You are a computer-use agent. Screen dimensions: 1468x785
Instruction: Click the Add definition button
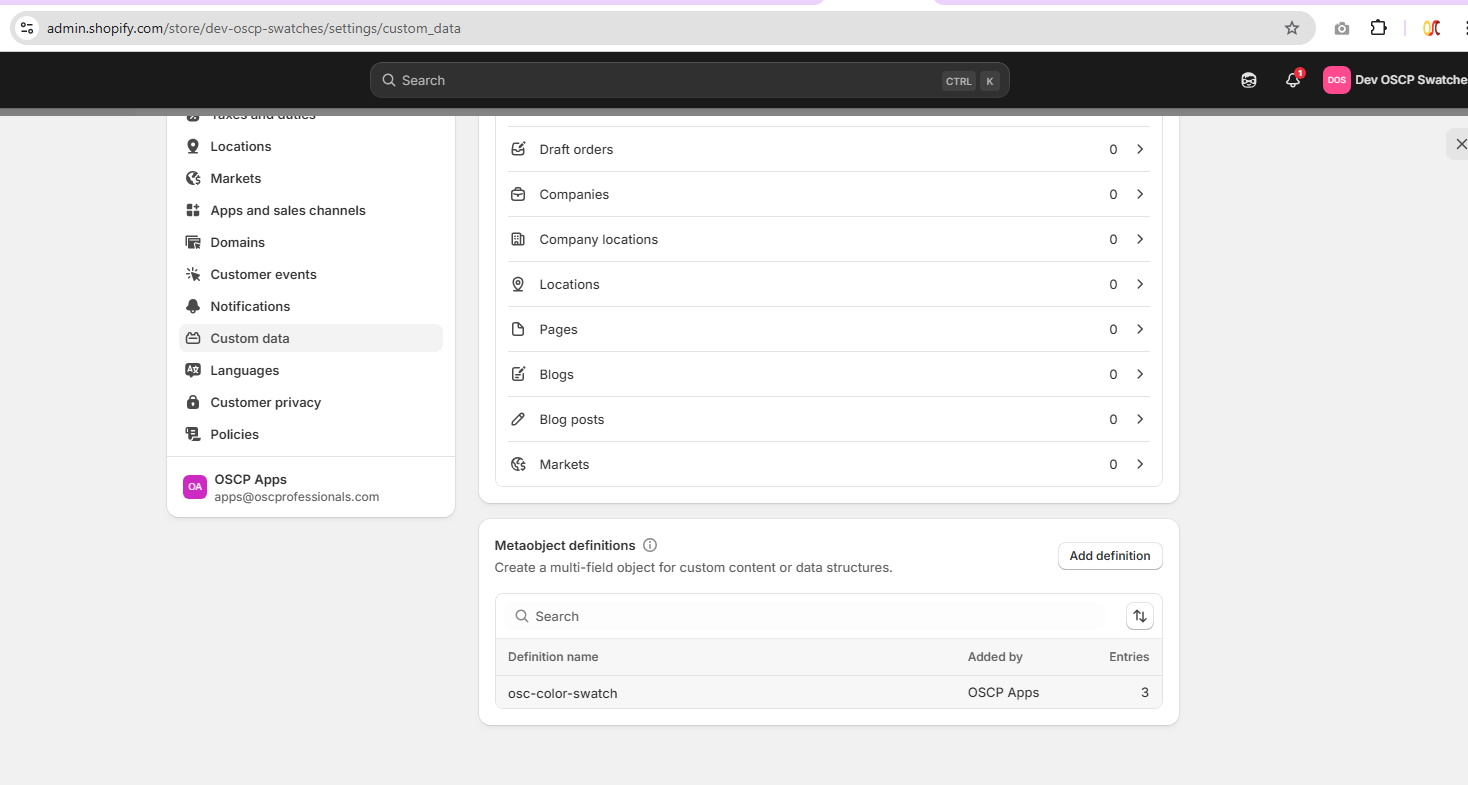tap(1109, 556)
